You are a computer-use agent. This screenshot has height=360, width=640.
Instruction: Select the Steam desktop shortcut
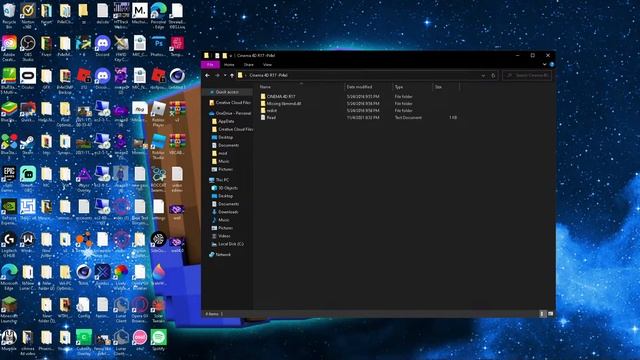click(28, 144)
